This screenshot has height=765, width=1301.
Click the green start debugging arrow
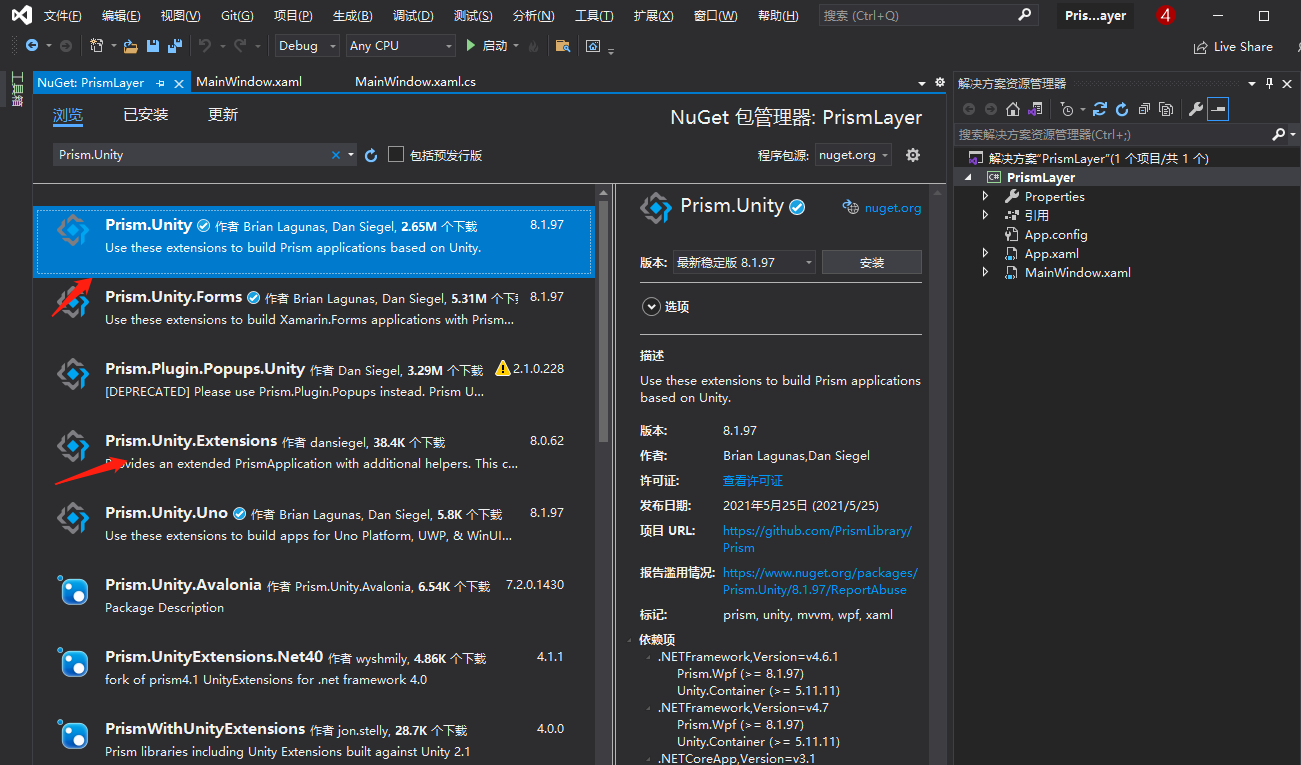[x=471, y=46]
